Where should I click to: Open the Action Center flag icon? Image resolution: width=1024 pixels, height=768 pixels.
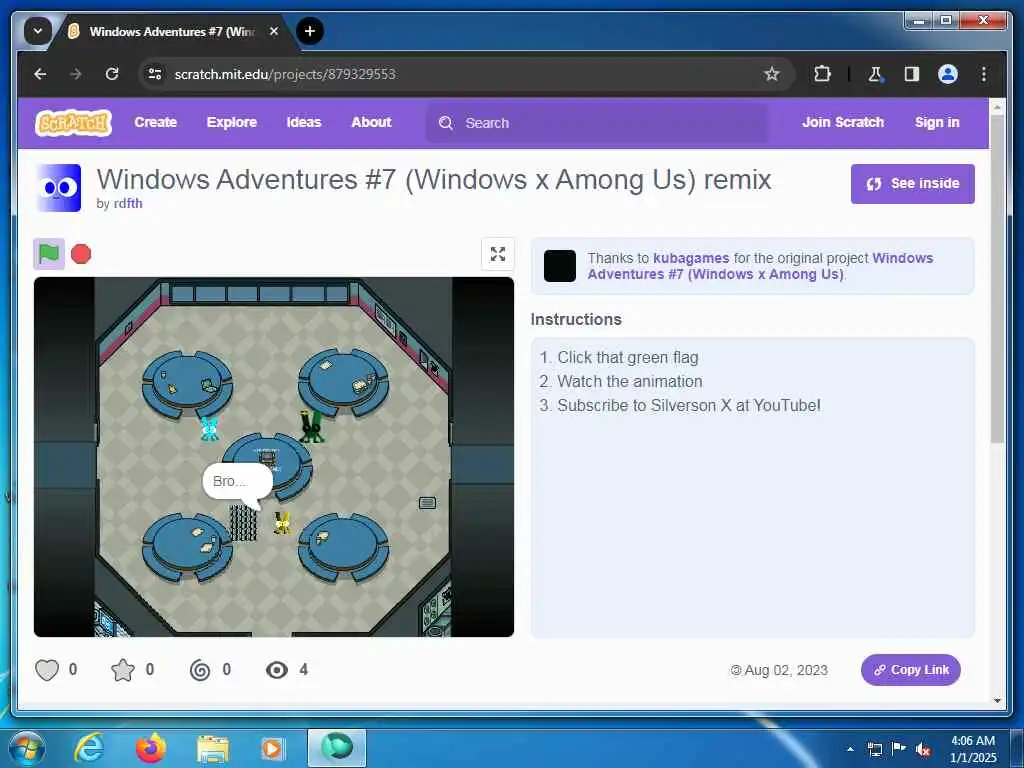click(899, 749)
